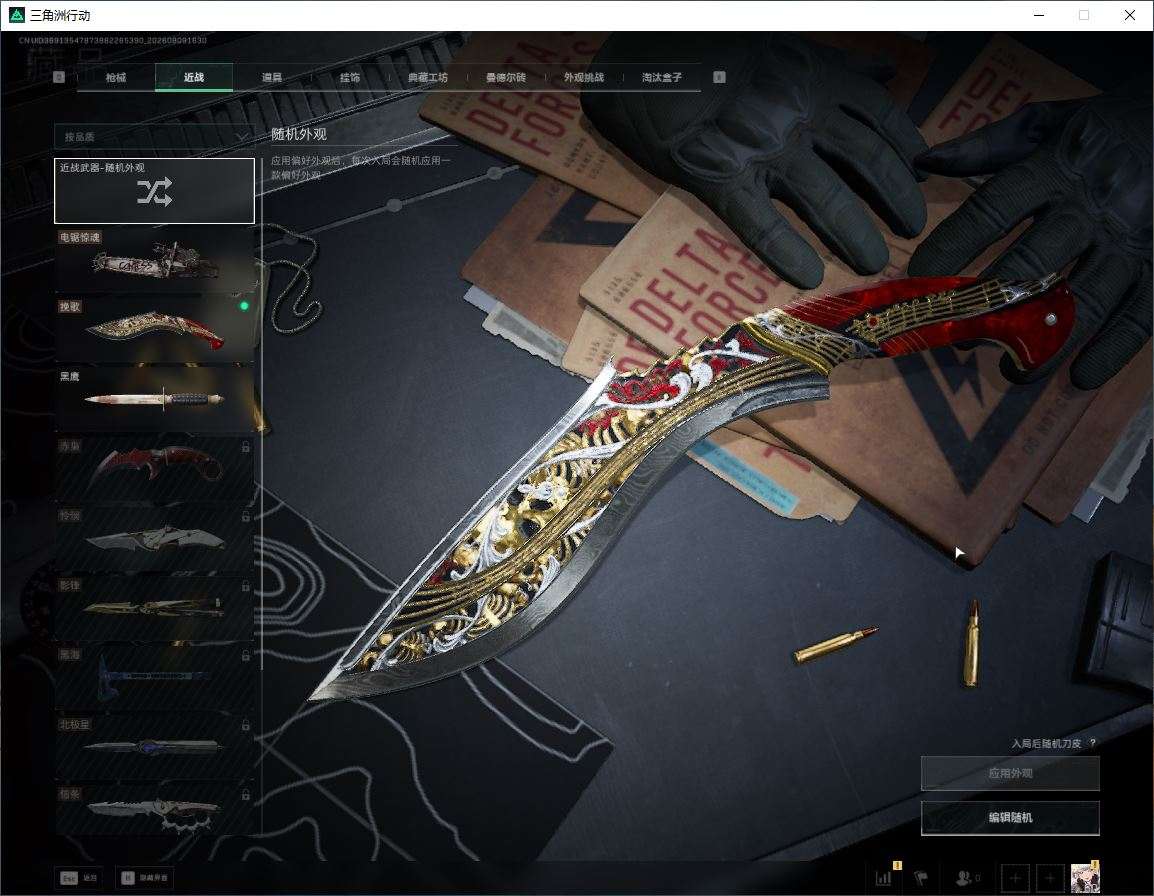Select the locked red karambit skin

[155, 469]
